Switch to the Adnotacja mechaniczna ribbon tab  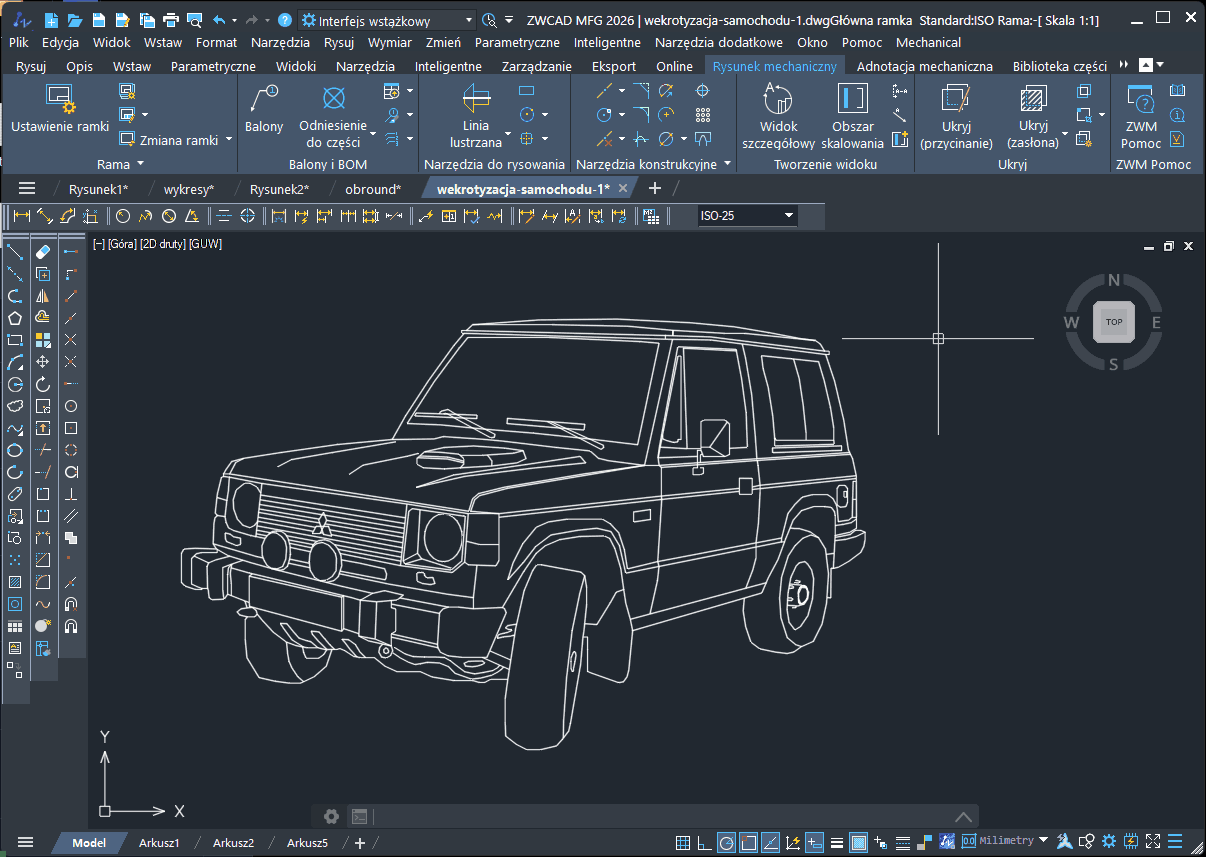(925, 66)
